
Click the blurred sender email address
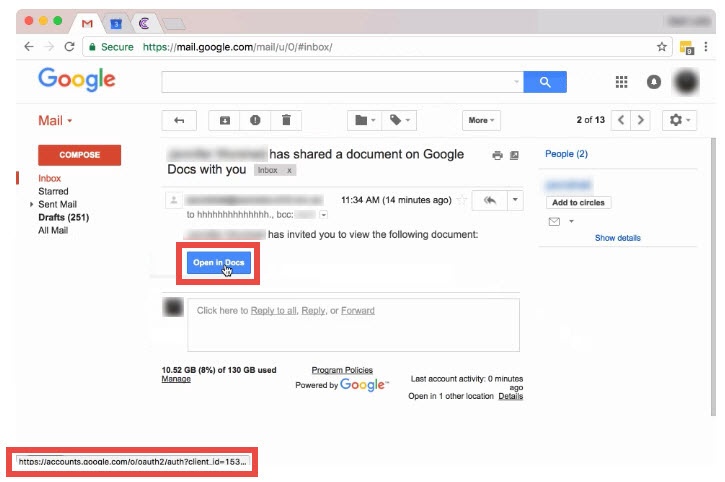(x=254, y=200)
